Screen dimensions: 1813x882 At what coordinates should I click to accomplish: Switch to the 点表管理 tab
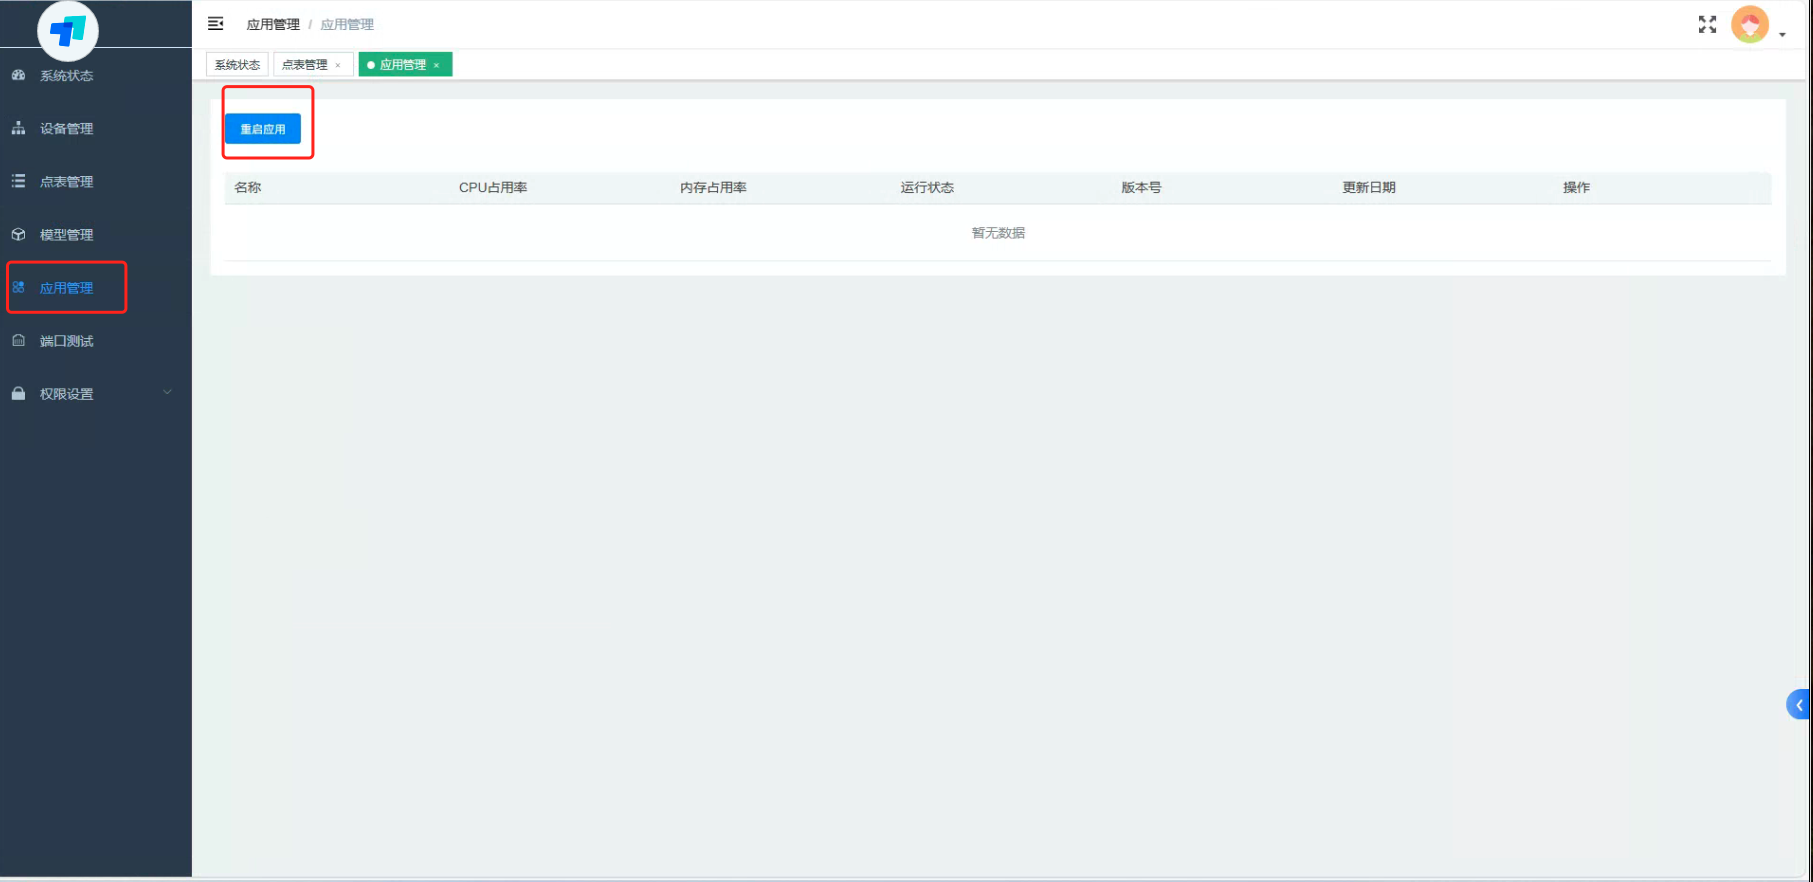304,65
